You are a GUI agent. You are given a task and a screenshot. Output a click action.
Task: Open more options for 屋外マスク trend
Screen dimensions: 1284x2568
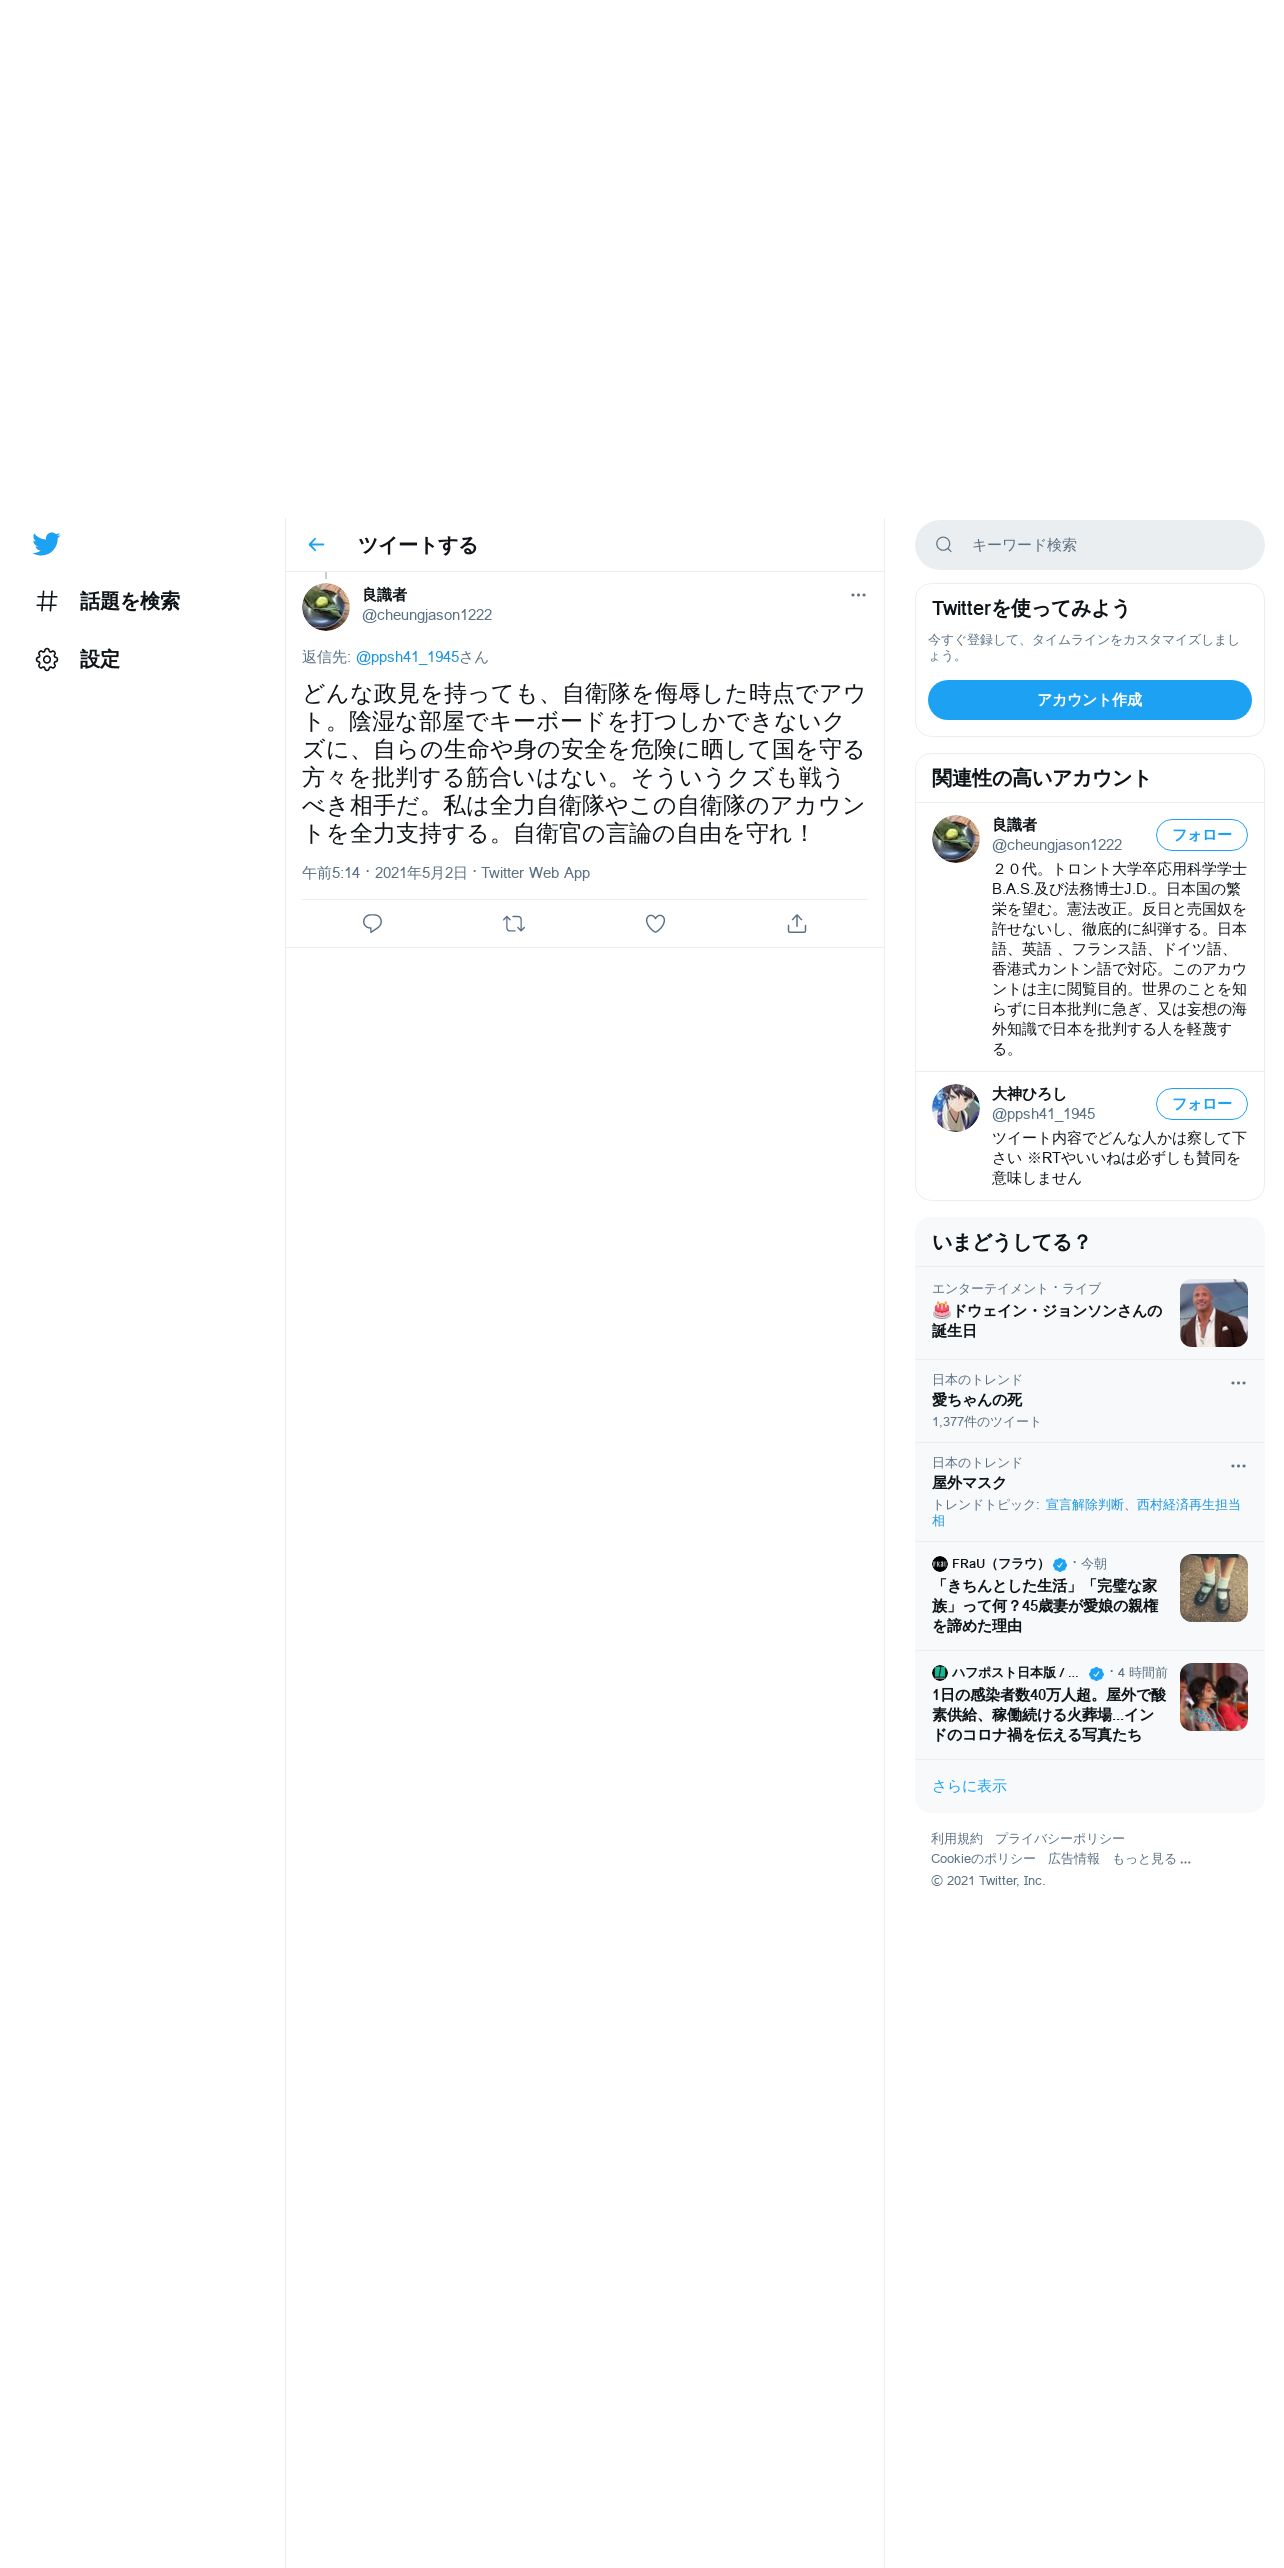tap(1238, 1466)
